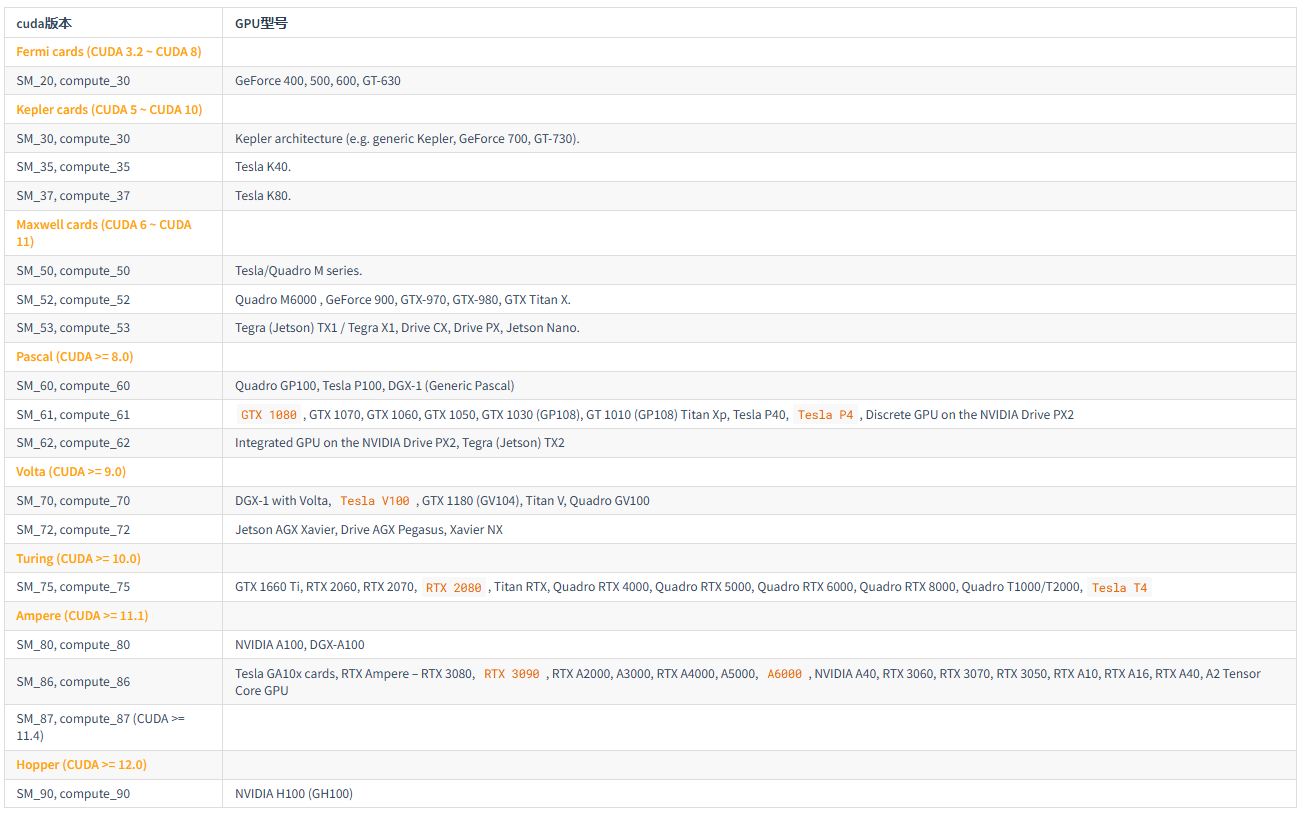The width and height of the screenshot is (1307, 817).
Task: Click the "SM_20, compute_30" cell
Action: pyautogui.click(x=113, y=81)
